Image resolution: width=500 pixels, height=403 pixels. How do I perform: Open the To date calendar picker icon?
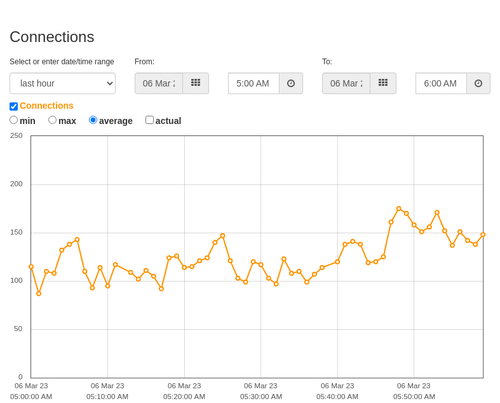click(x=383, y=83)
